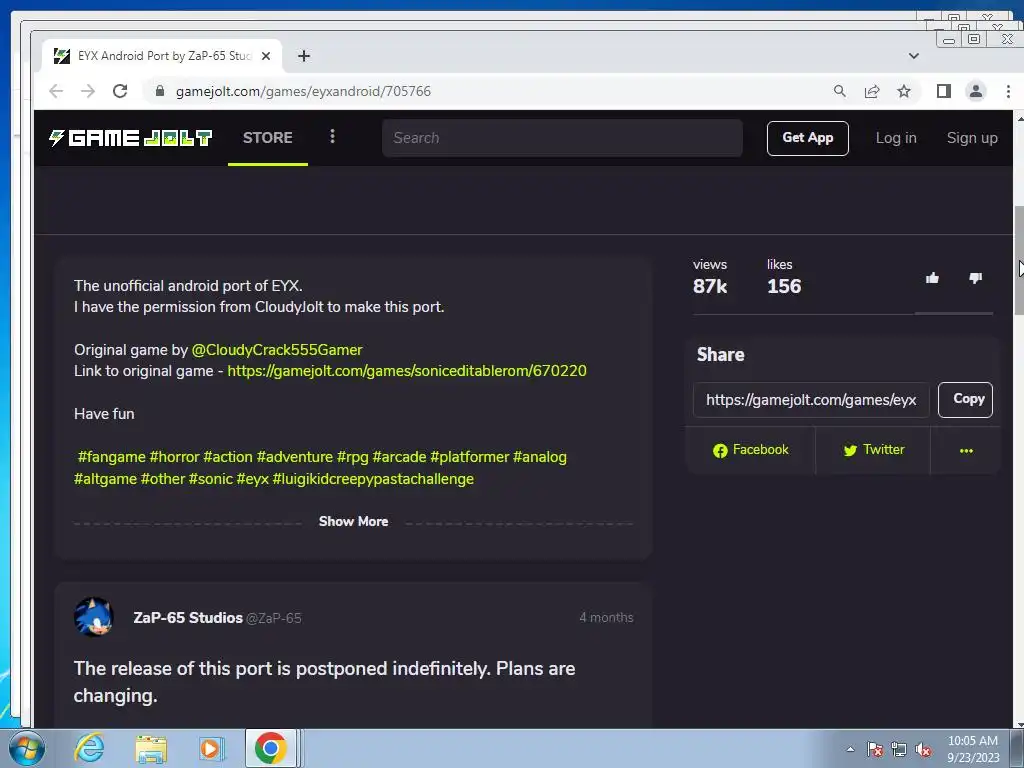Click the 4 months post timestamp
Image resolution: width=1024 pixels, height=768 pixels.
pyautogui.click(x=606, y=617)
